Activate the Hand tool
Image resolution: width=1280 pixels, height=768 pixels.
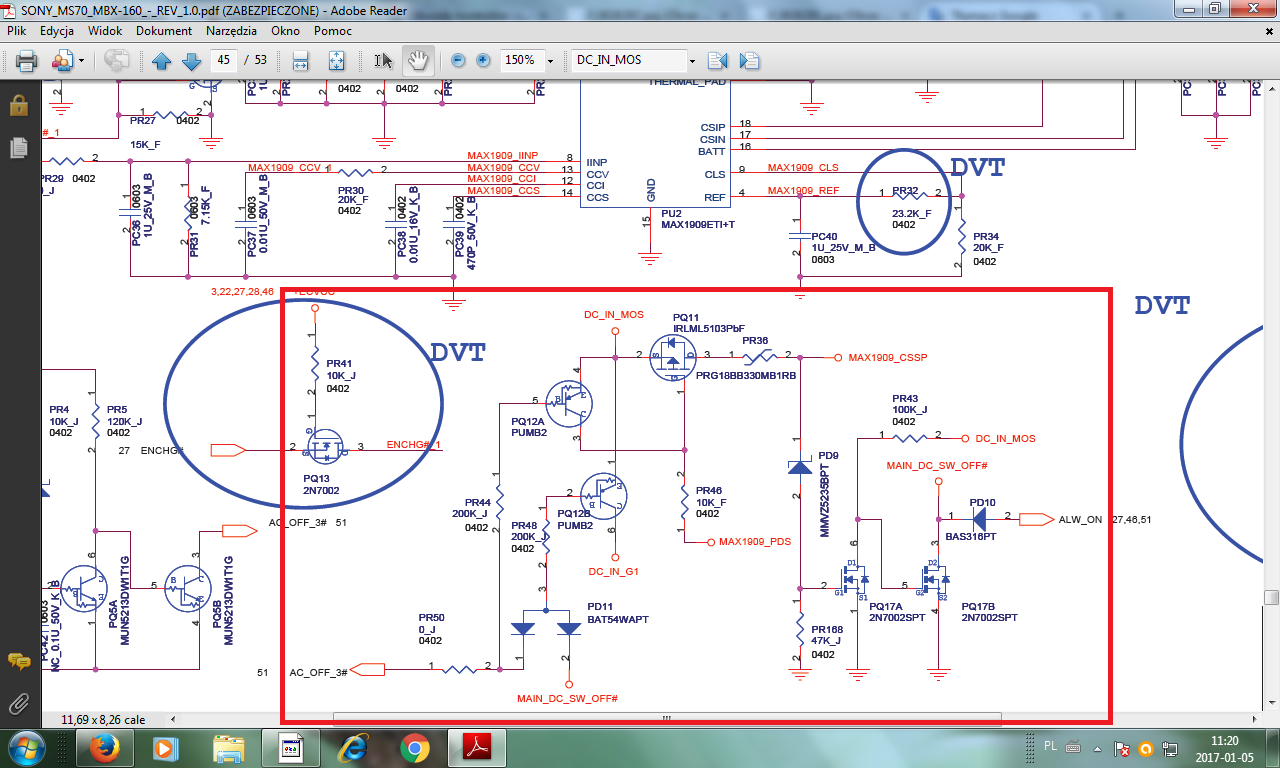(417, 60)
